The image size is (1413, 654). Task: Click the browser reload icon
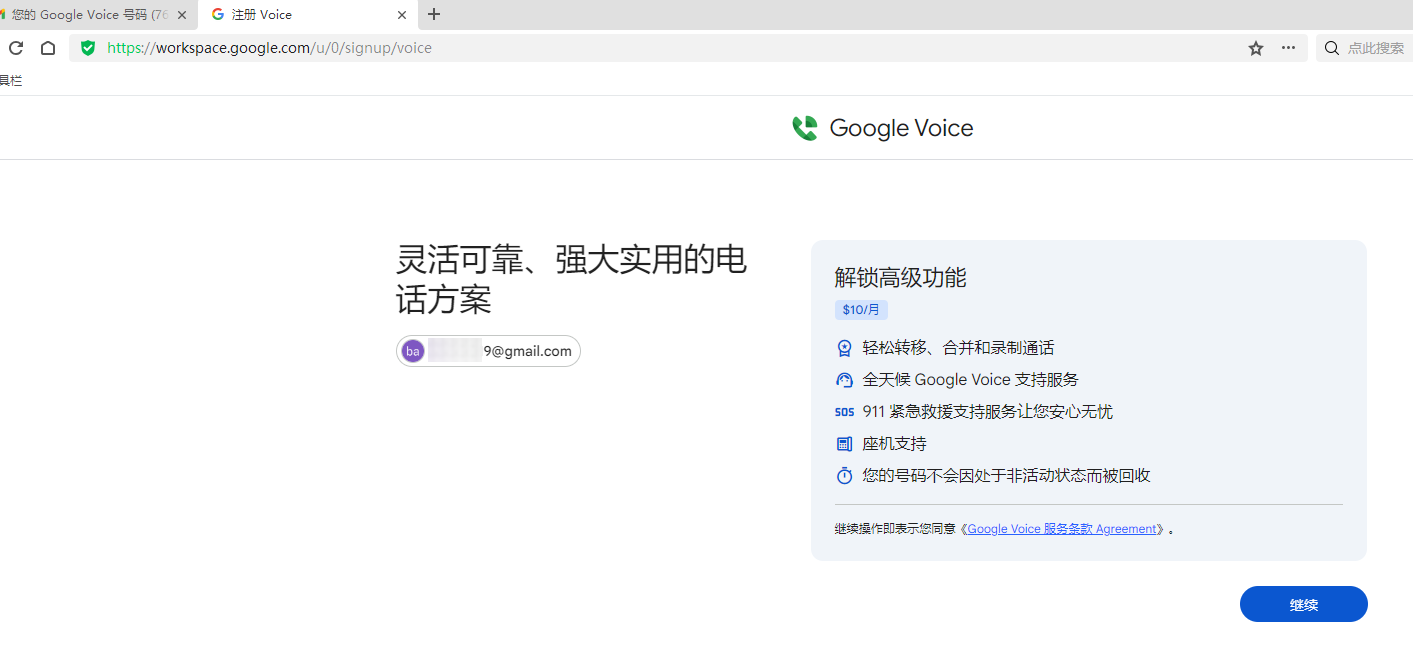tap(16, 48)
